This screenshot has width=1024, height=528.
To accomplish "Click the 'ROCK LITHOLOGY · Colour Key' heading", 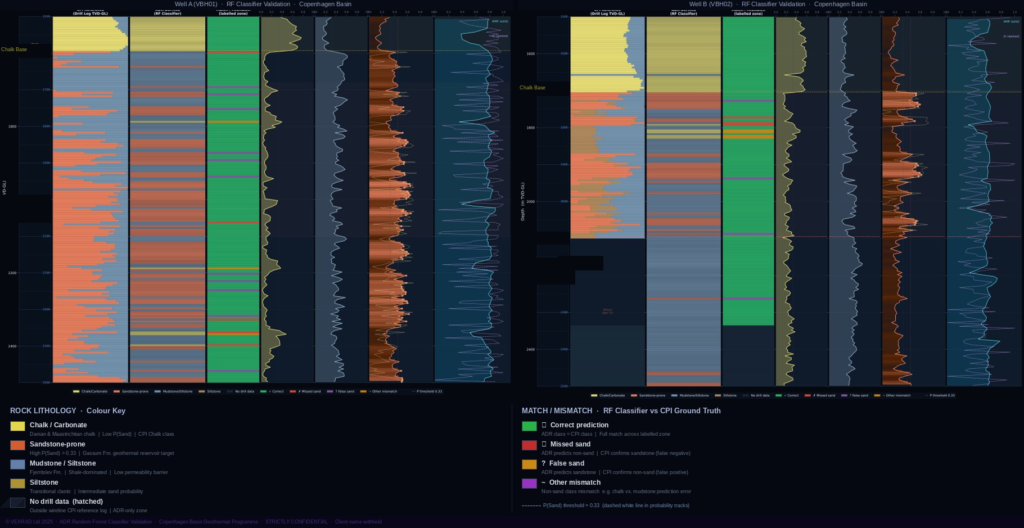I will (68, 411).
